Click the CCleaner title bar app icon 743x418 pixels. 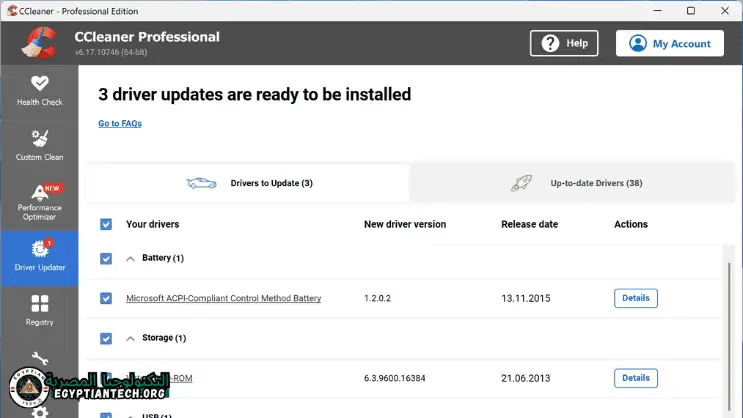click(12, 10)
